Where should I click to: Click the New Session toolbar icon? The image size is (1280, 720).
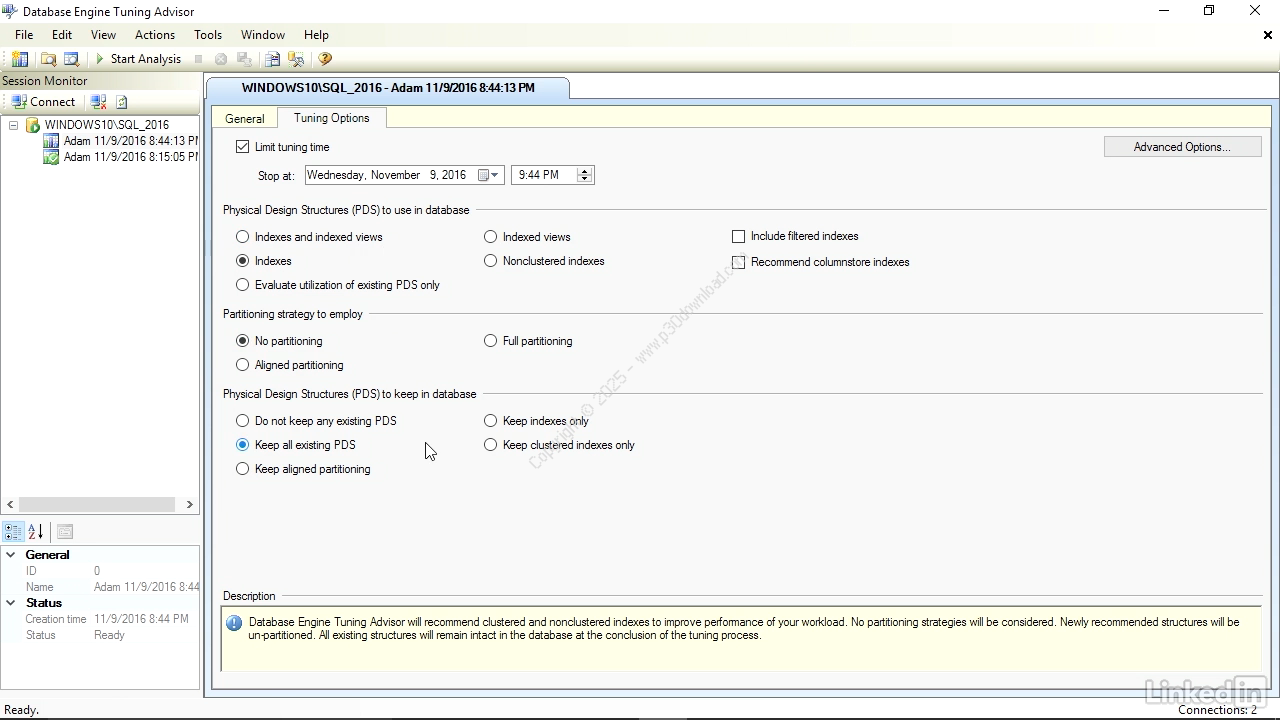point(20,59)
